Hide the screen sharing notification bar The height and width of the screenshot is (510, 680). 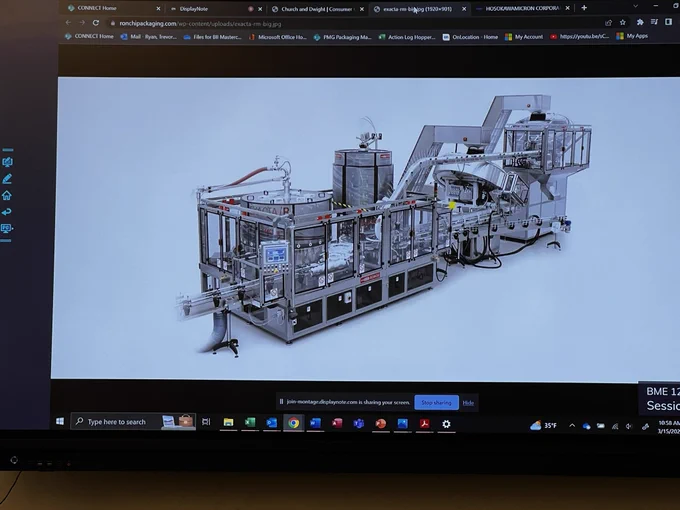coord(468,403)
